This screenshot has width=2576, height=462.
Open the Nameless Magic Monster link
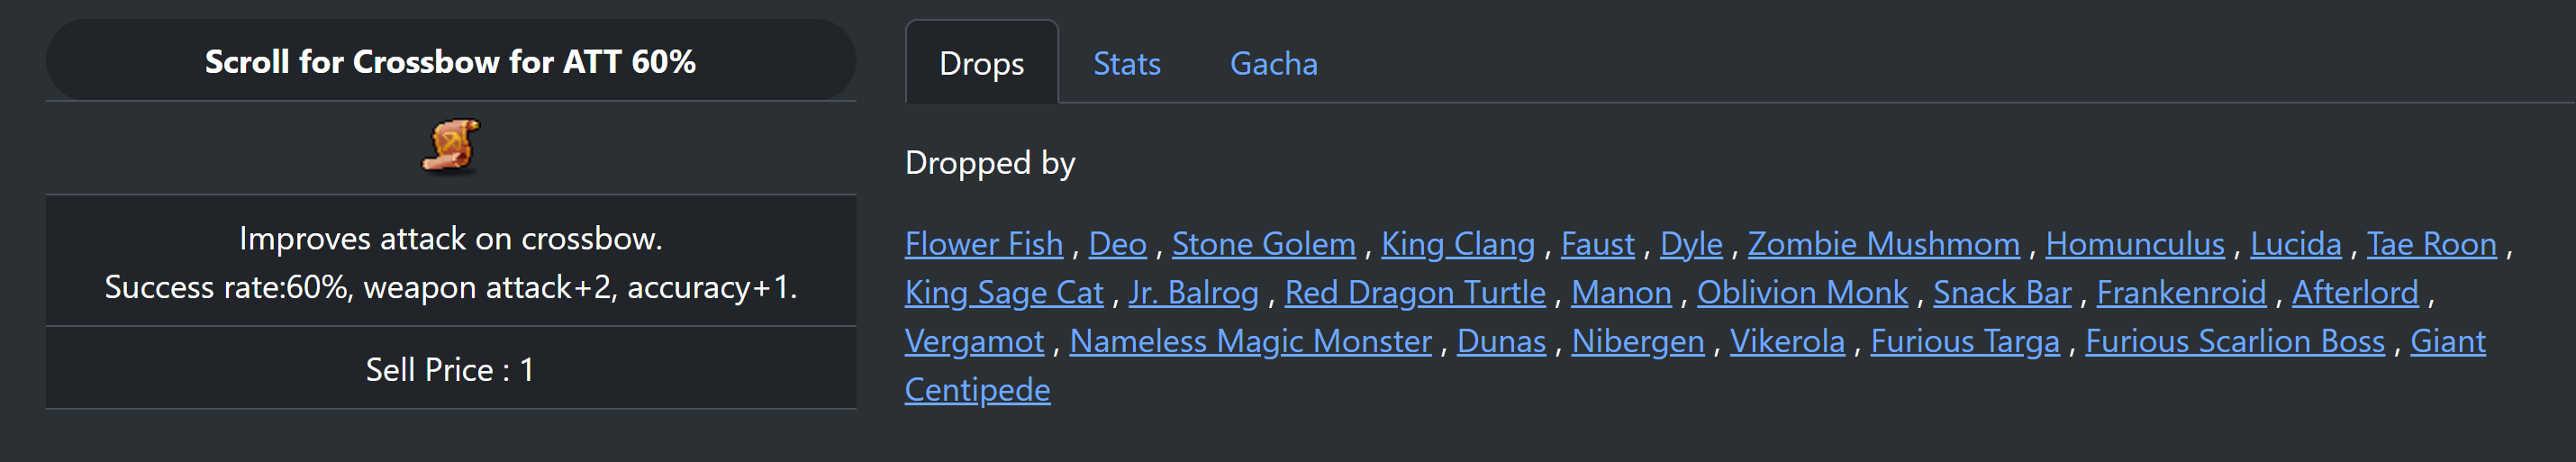(x=1250, y=342)
